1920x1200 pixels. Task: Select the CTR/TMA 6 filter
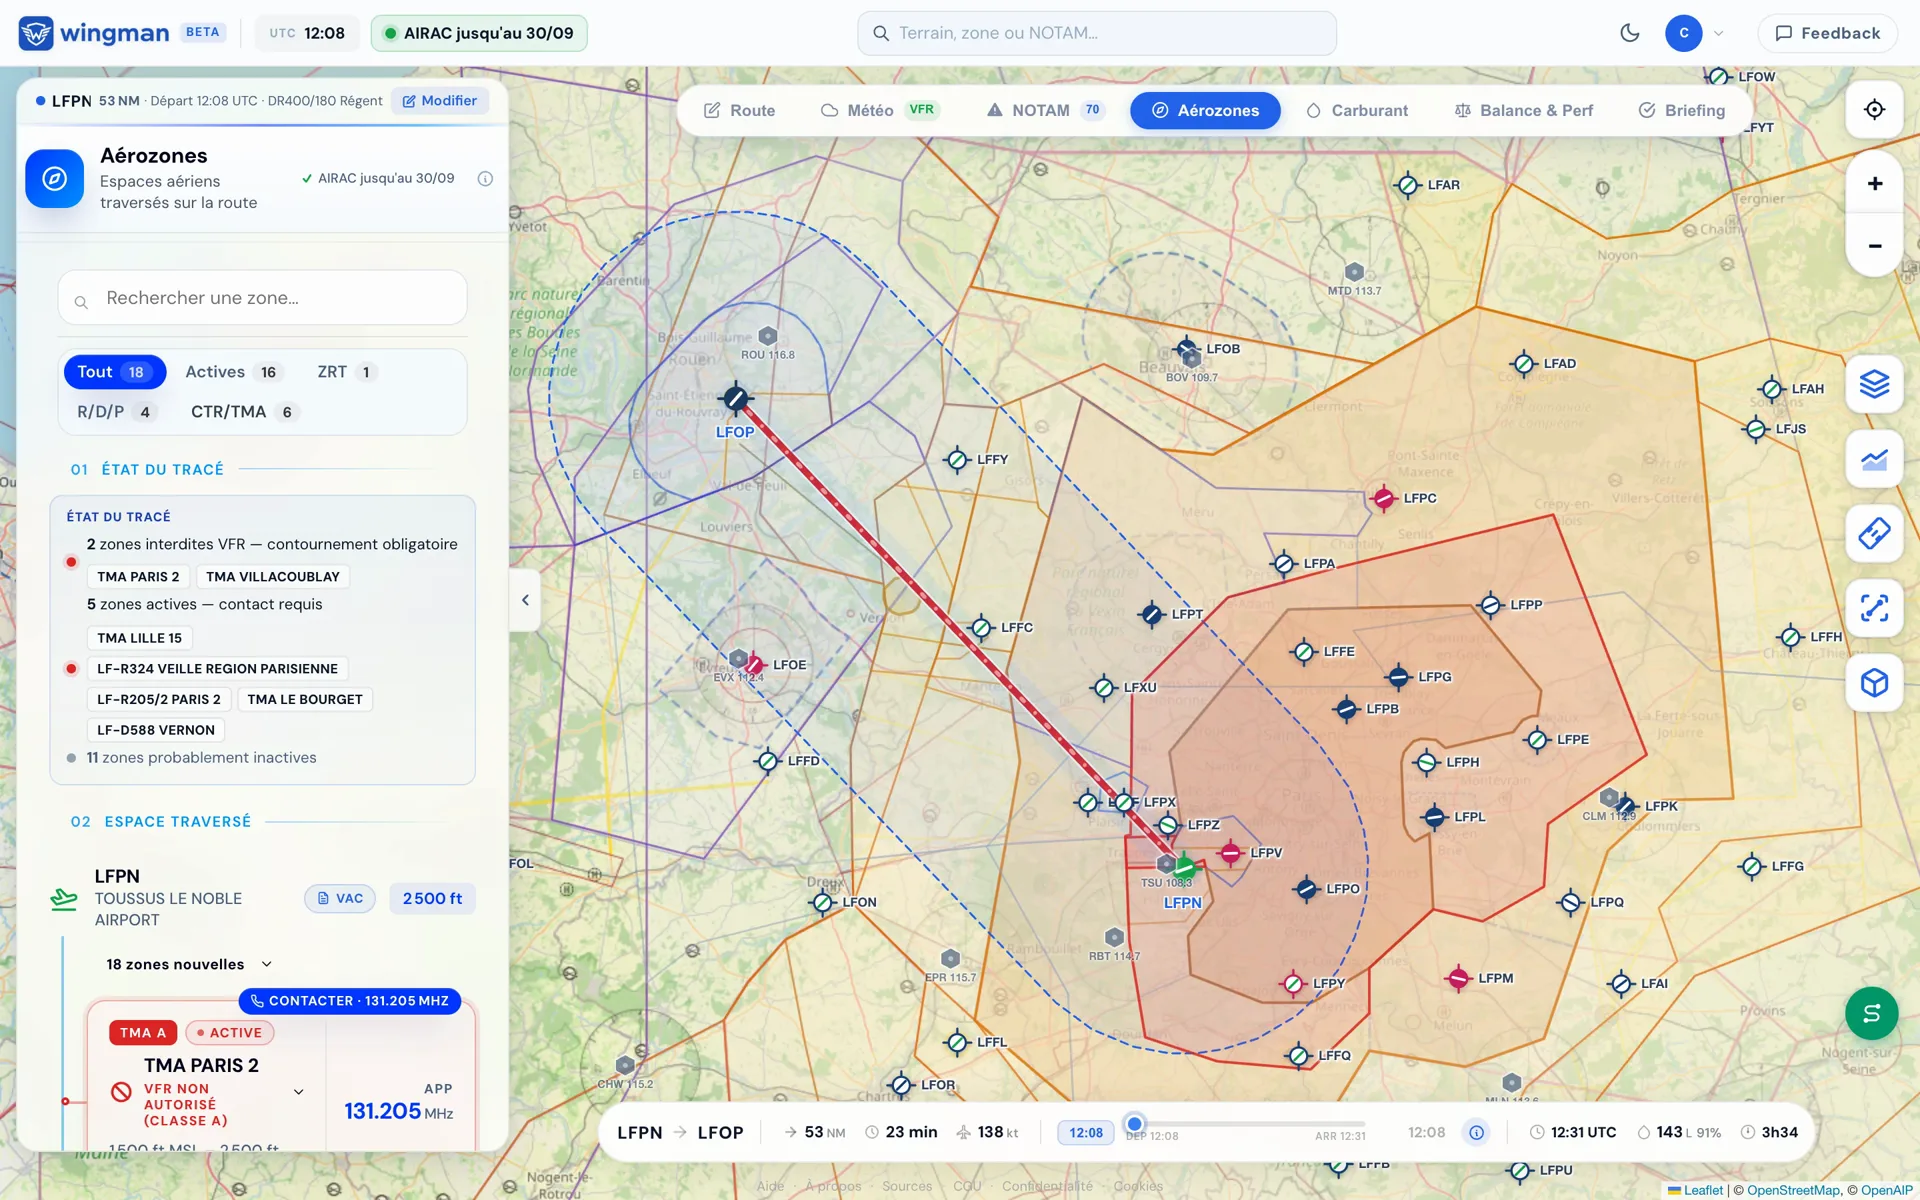click(245, 412)
